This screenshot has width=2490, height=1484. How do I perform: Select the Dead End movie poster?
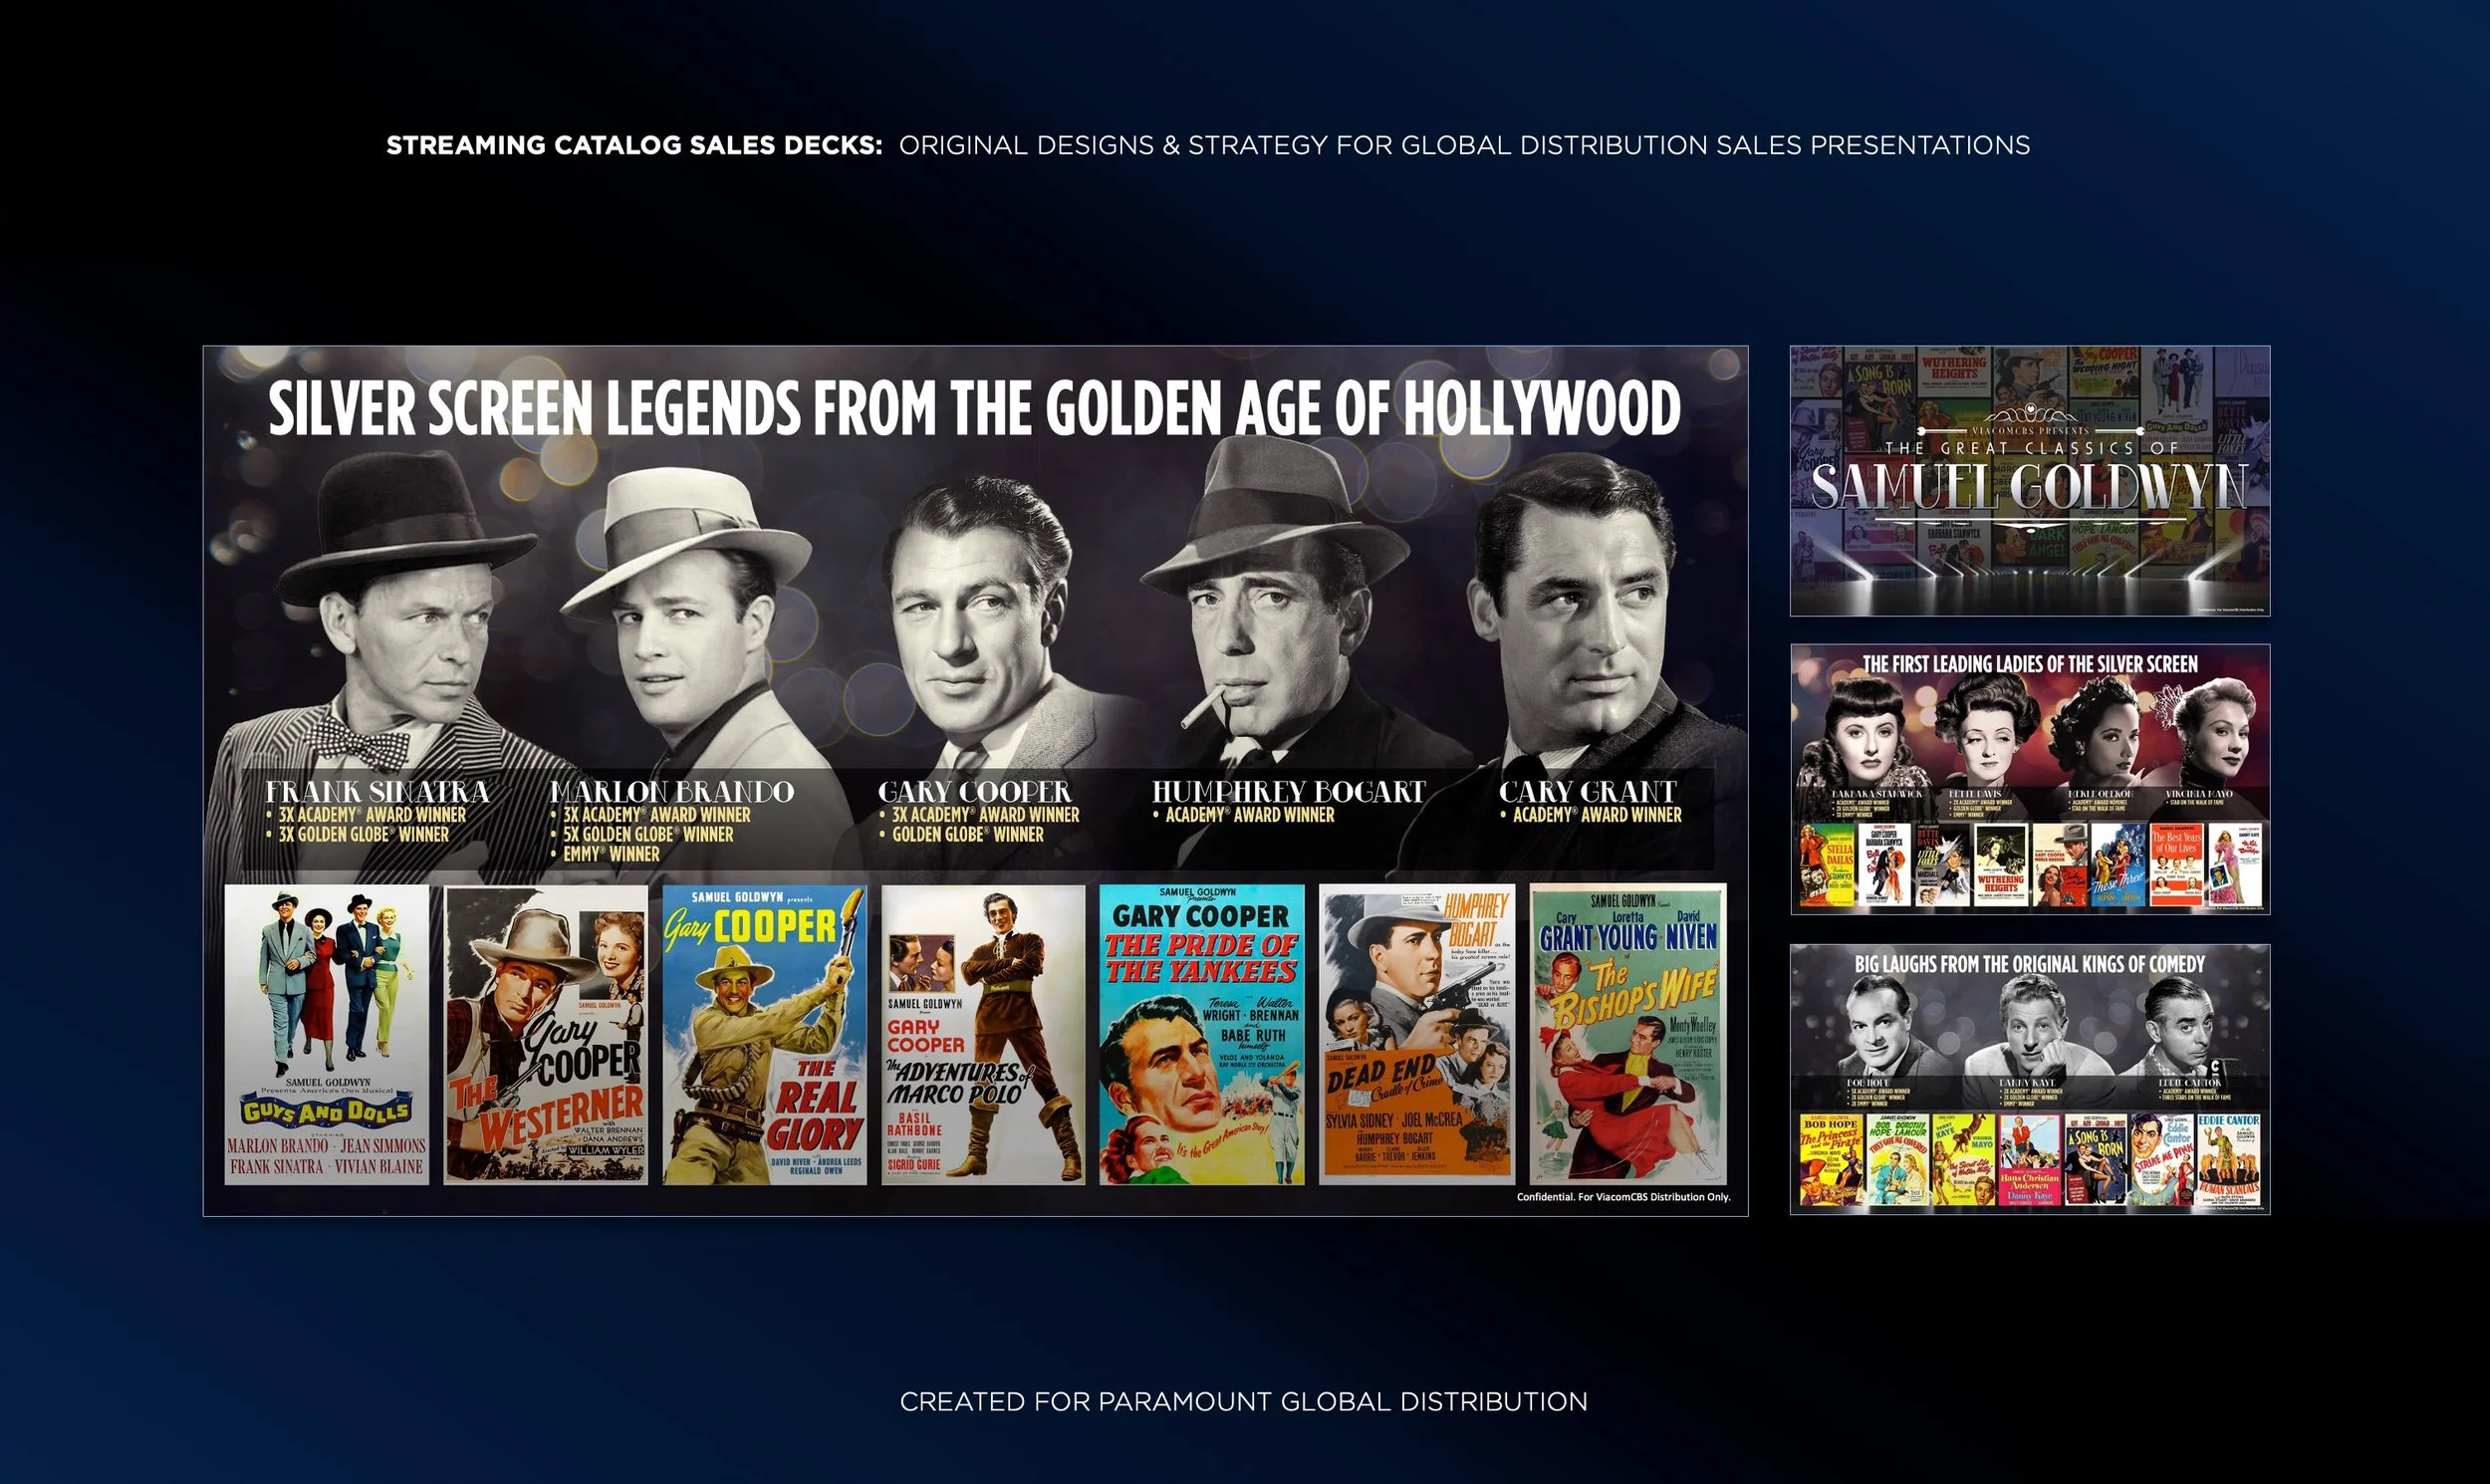[1416, 1034]
